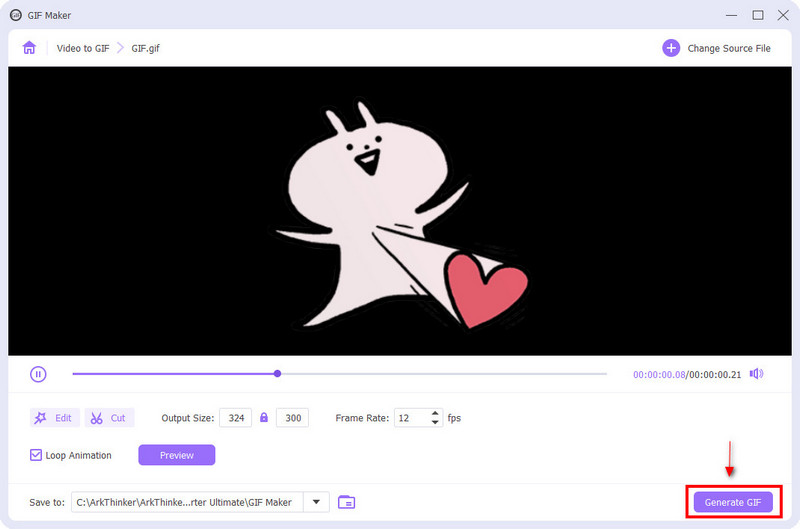This screenshot has height=529, width=800.
Task: Go to the Home icon
Action: [x=29, y=48]
